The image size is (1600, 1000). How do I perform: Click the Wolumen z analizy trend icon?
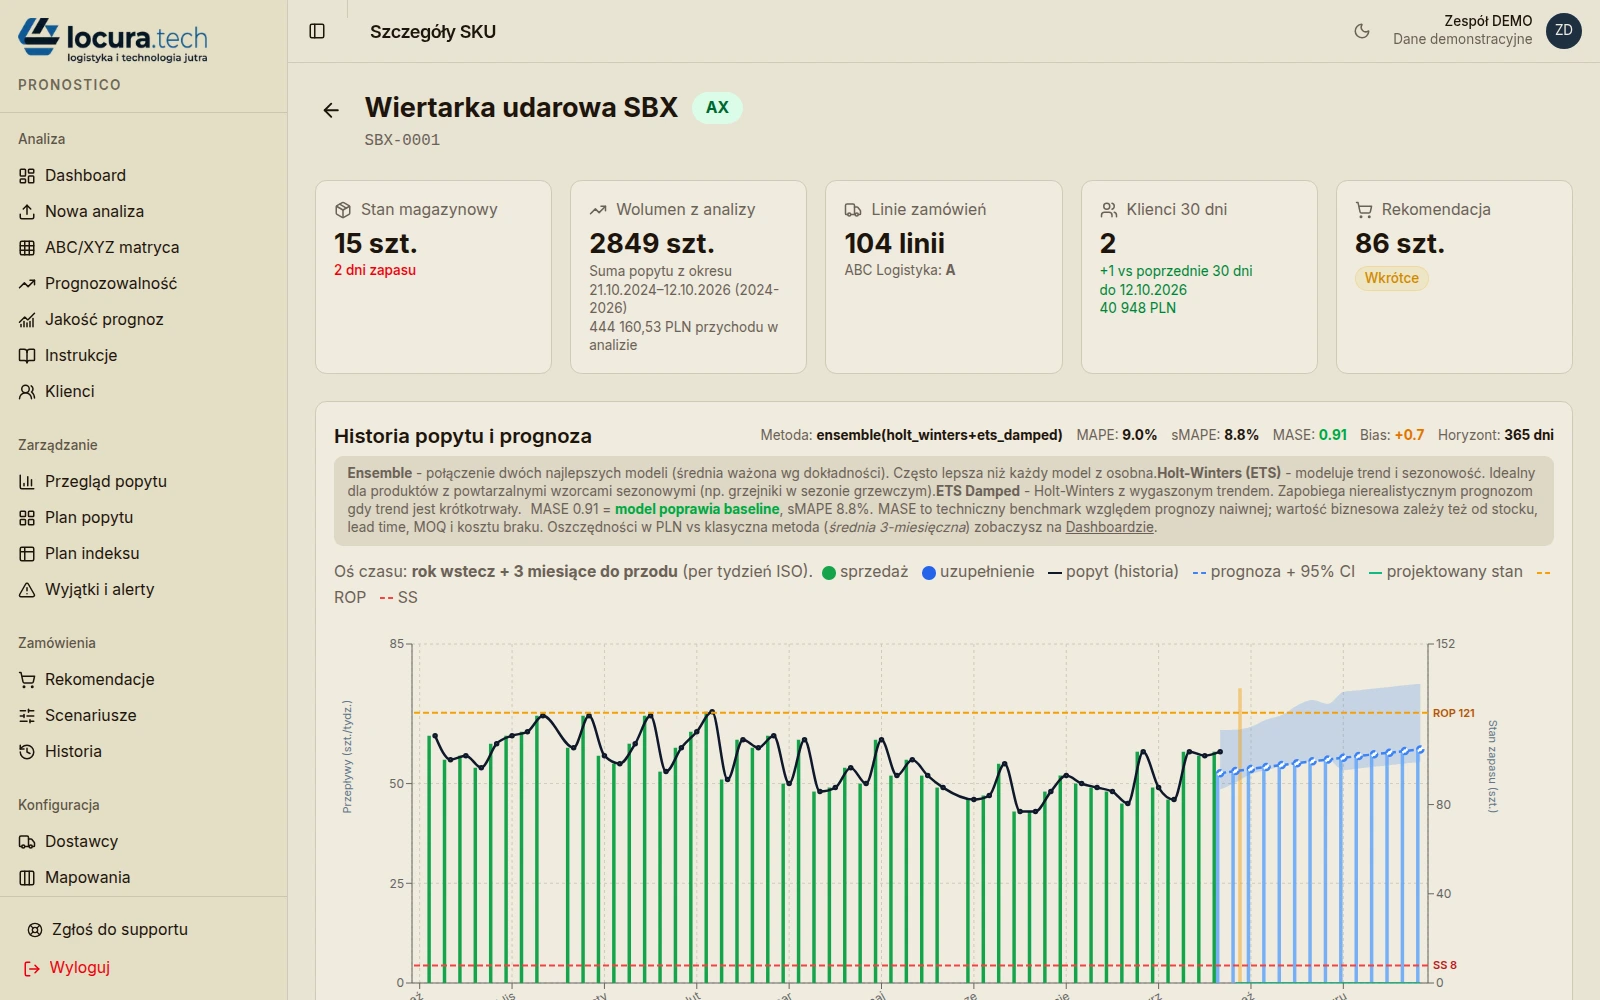pyautogui.click(x=598, y=210)
